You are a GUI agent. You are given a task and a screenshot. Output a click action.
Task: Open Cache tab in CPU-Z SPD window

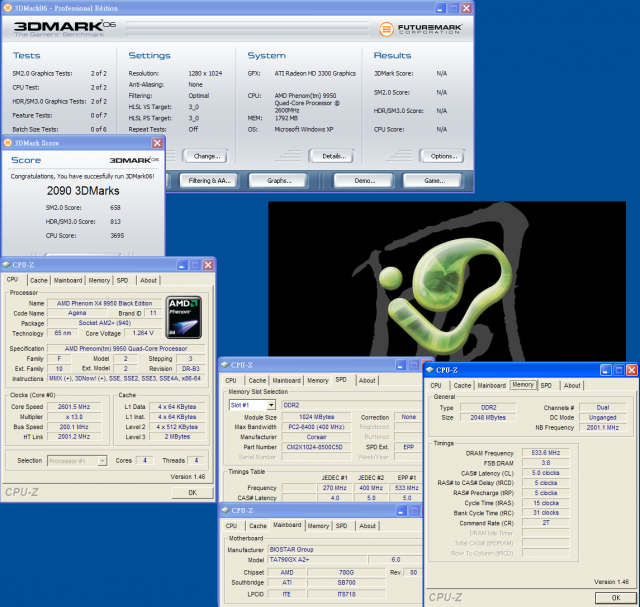pos(257,380)
